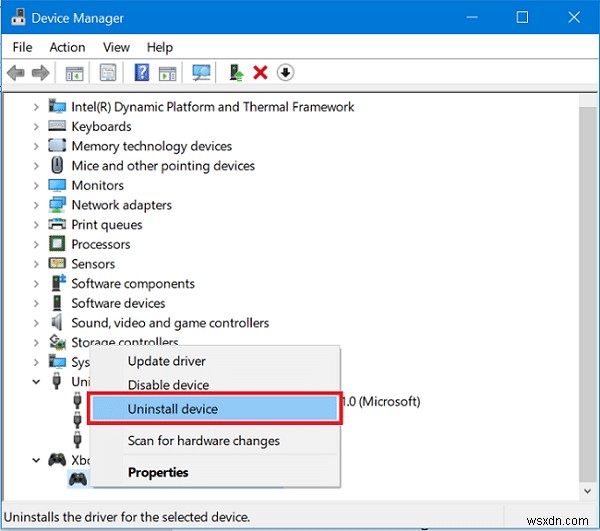This screenshot has height=531, width=600.
Task: Collapse the Universal Serial Bus node
Action: [36, 382]
